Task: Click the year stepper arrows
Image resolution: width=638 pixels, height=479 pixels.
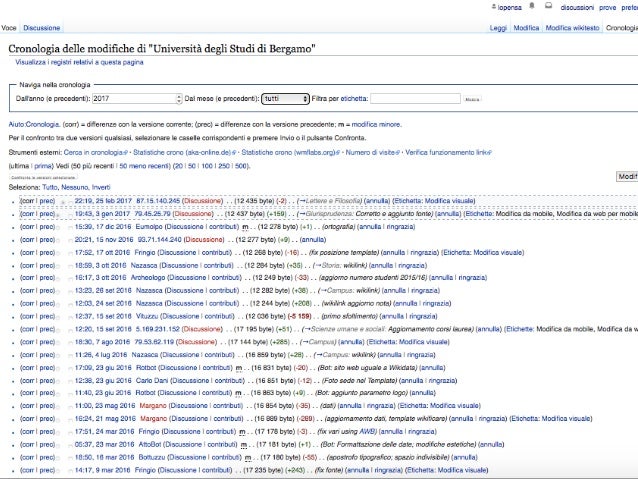Action: [x=179, y=98]
